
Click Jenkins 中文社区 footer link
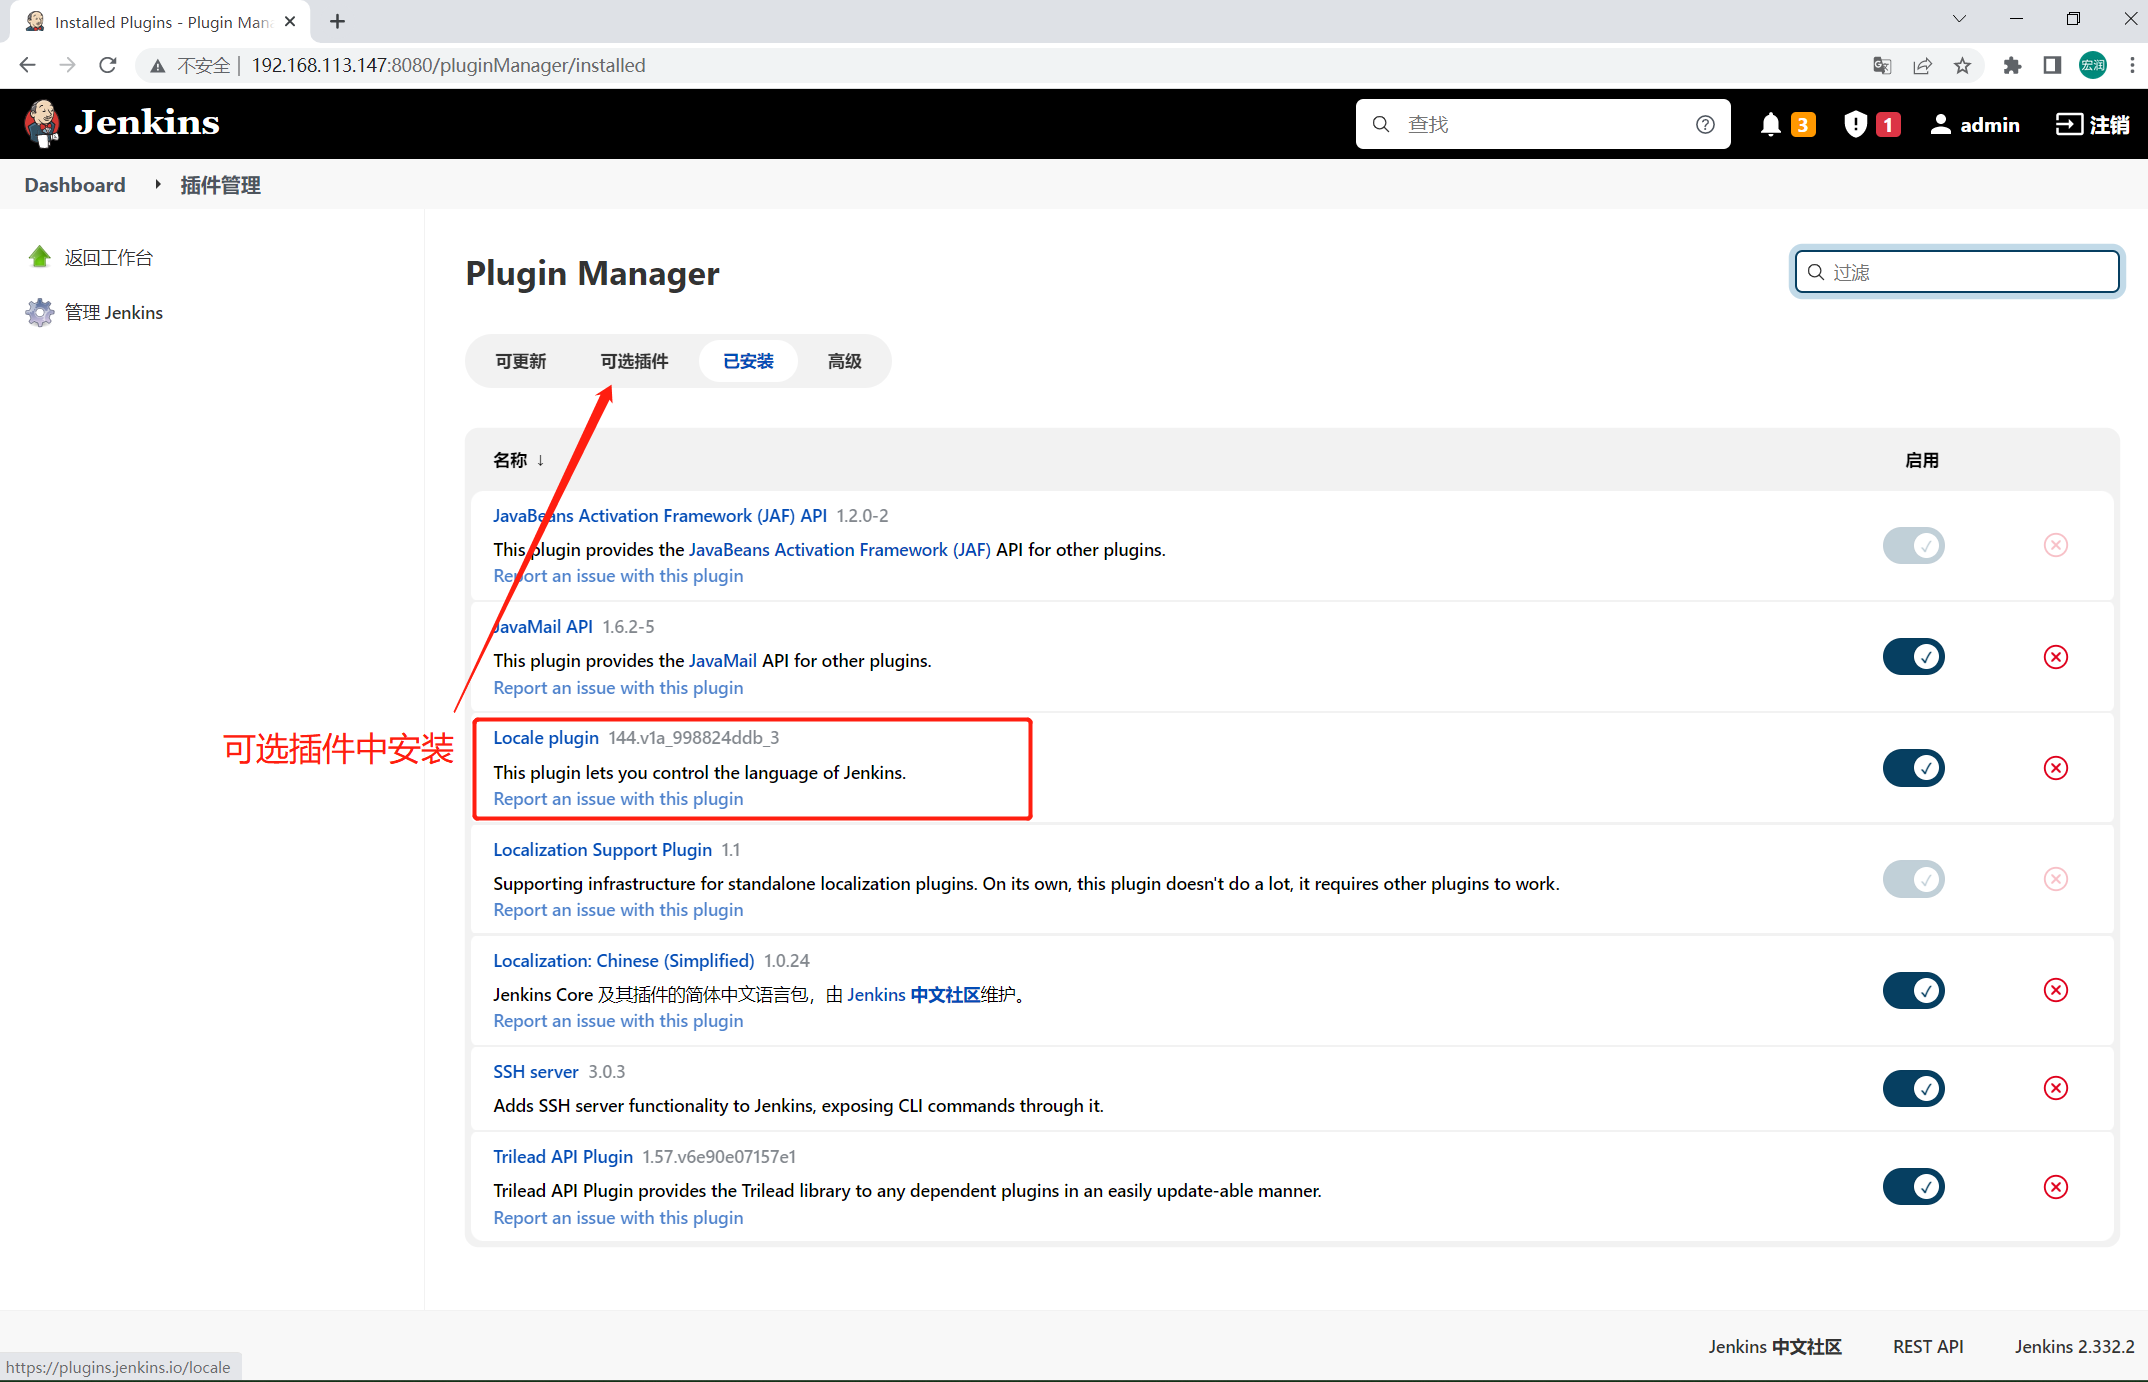point(1775,1347)
